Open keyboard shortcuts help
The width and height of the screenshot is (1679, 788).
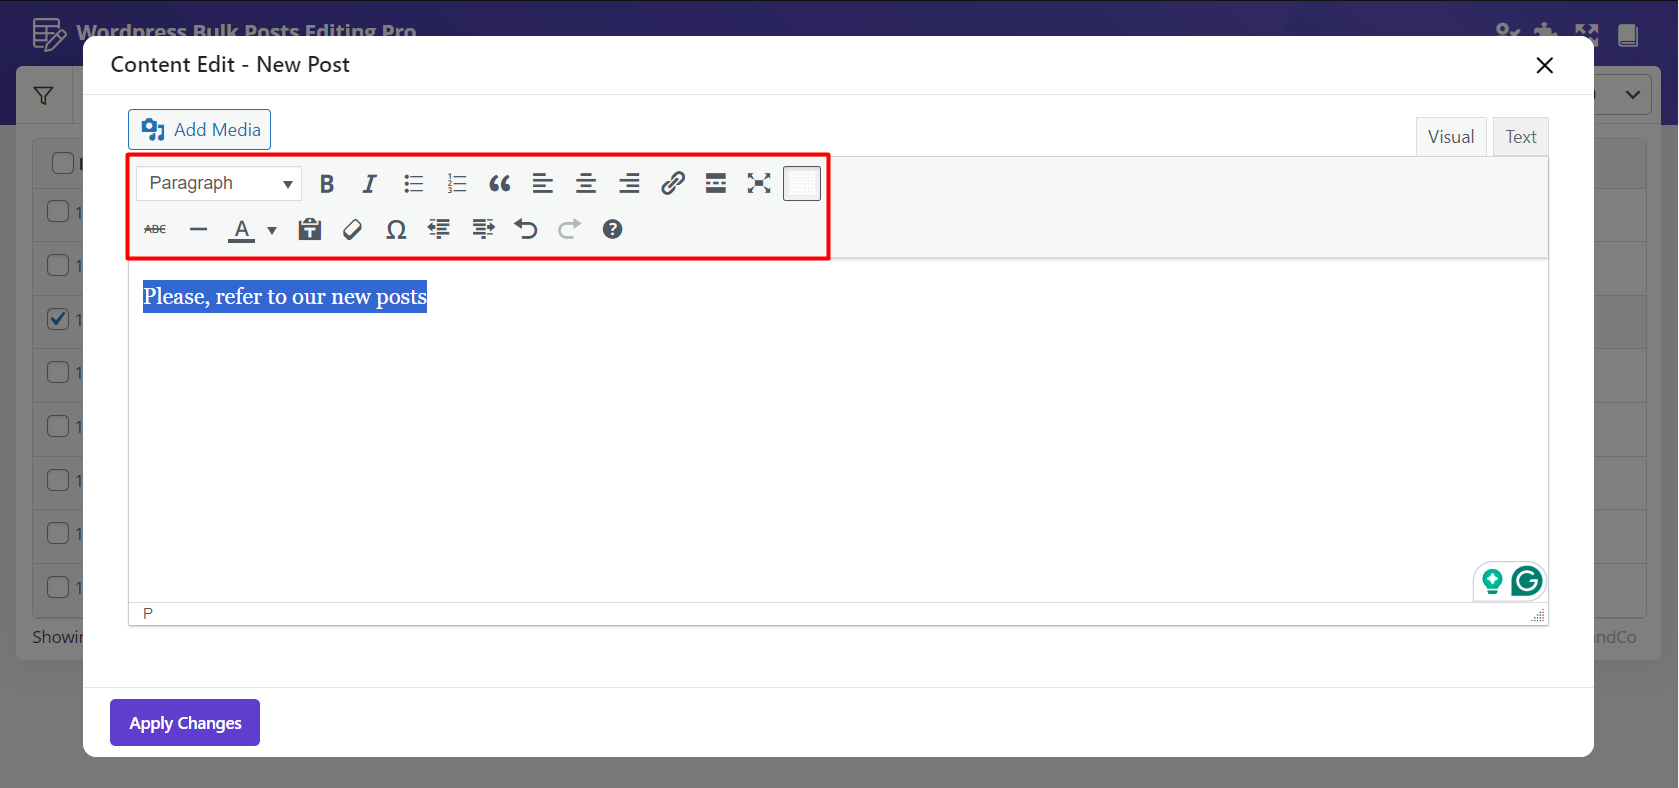click(612, 230)
